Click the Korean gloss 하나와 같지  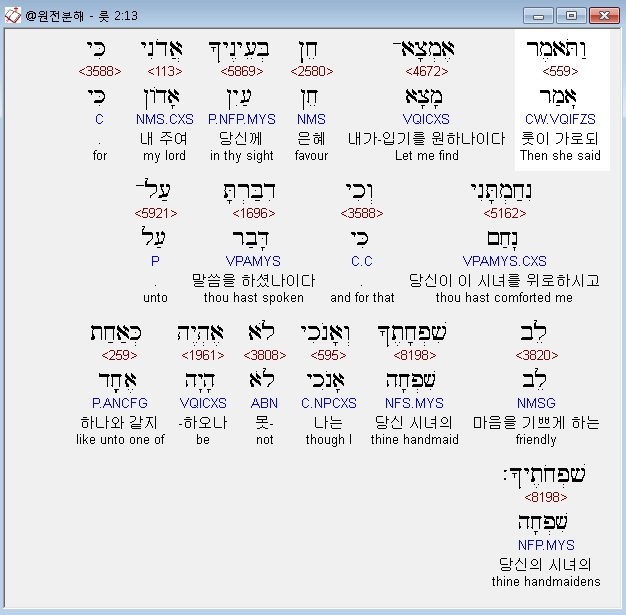coord(119,423)
